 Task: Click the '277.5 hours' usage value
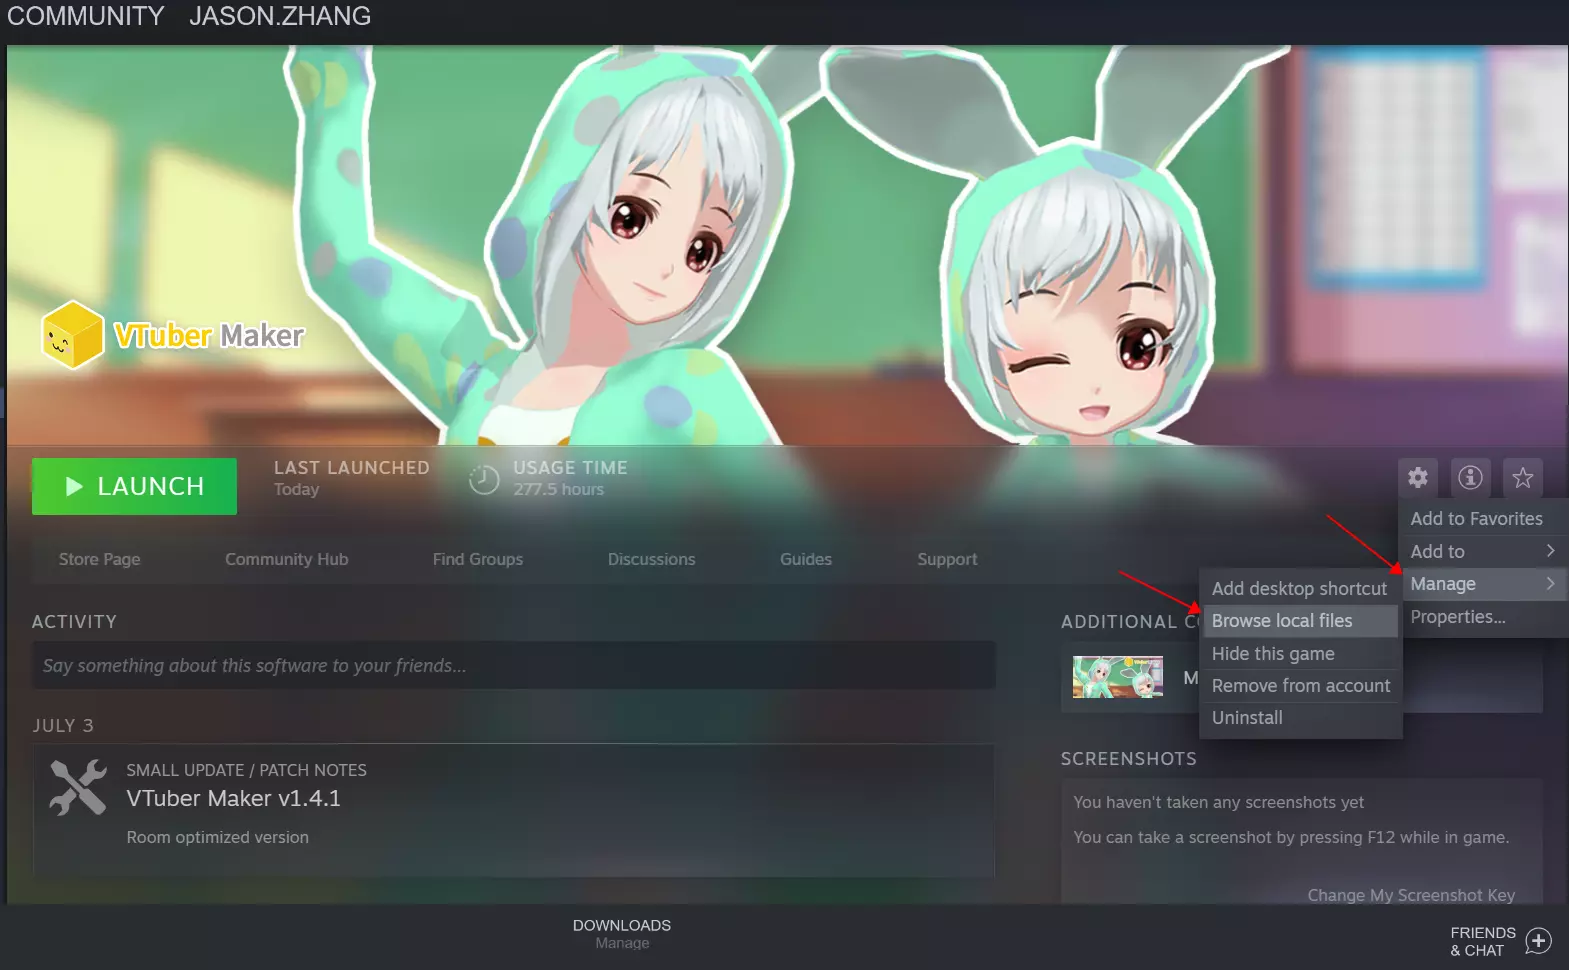(559, 489)
